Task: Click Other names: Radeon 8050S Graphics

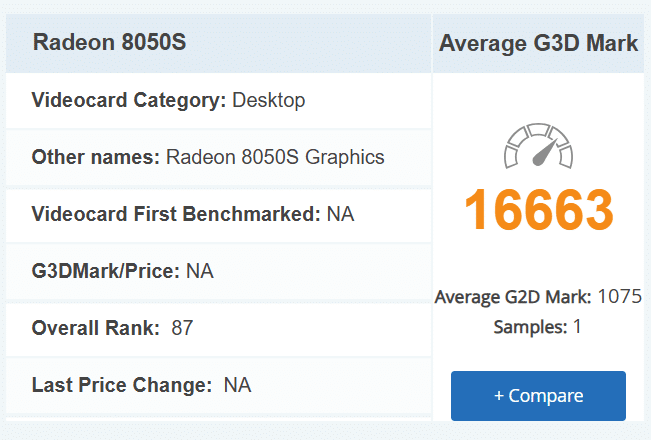Action: coord(218,158)
